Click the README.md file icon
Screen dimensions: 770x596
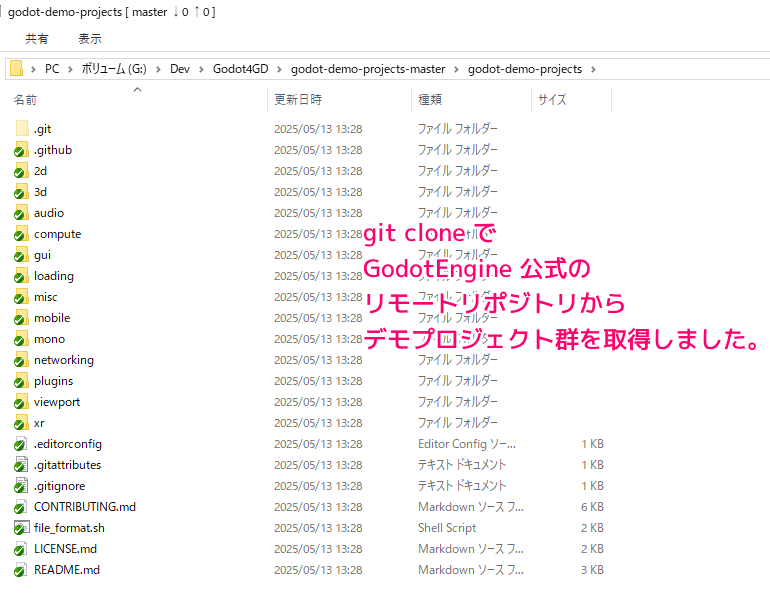21,570
